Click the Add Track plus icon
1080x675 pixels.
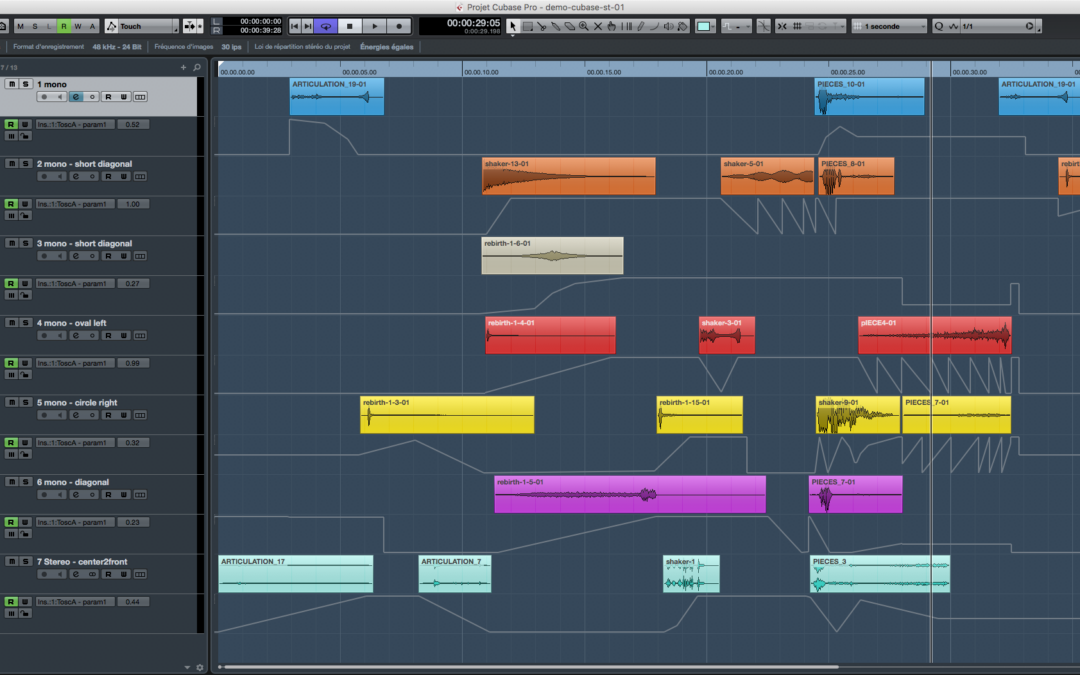pyautogui.click(x=183, y=68)
